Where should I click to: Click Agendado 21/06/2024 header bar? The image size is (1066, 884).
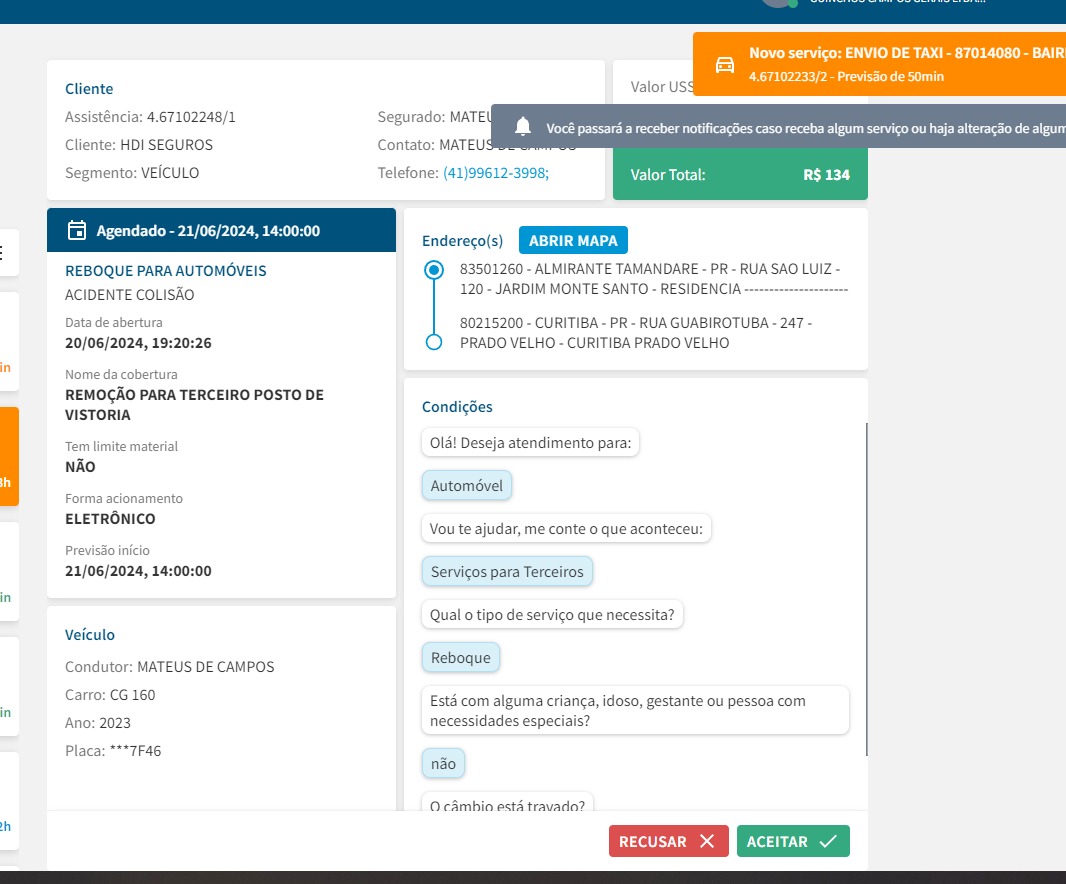coord(221,231)
